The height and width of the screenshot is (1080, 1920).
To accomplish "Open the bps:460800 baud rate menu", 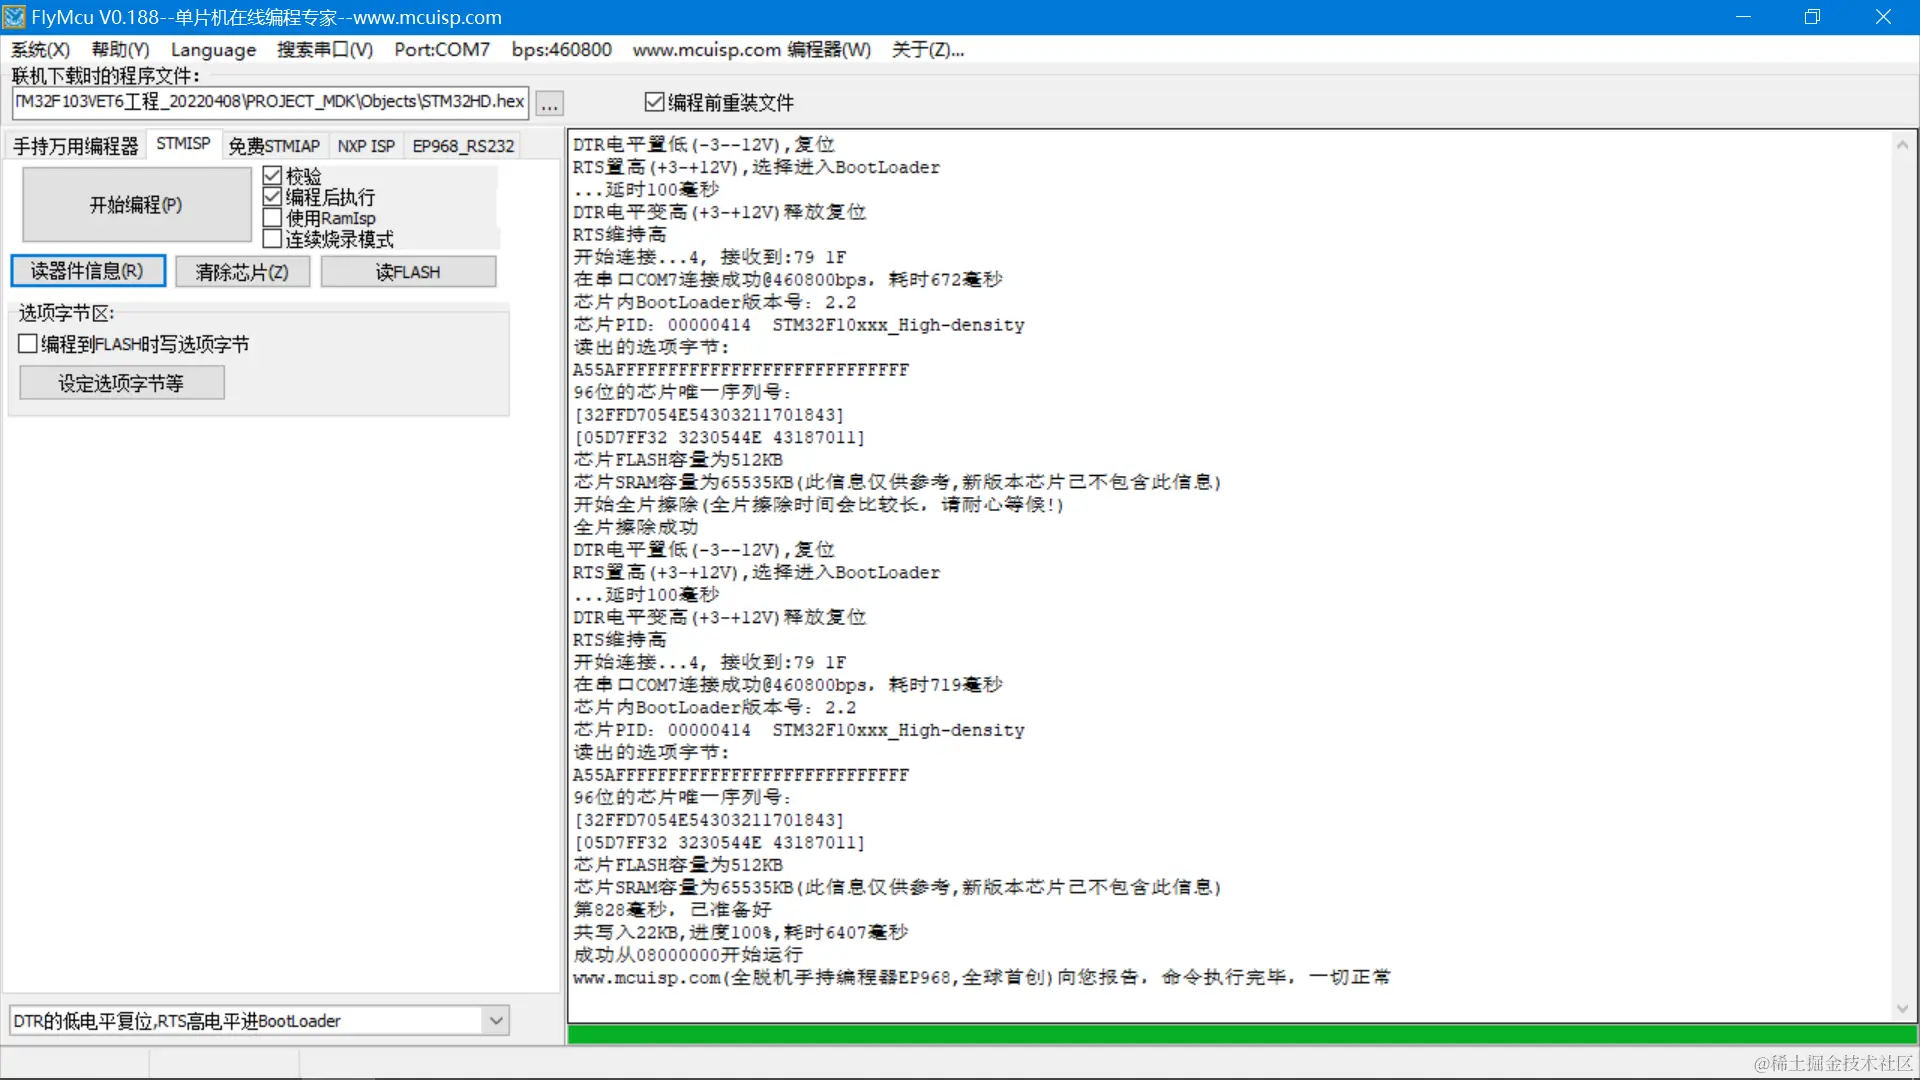I will click(561, 49).
